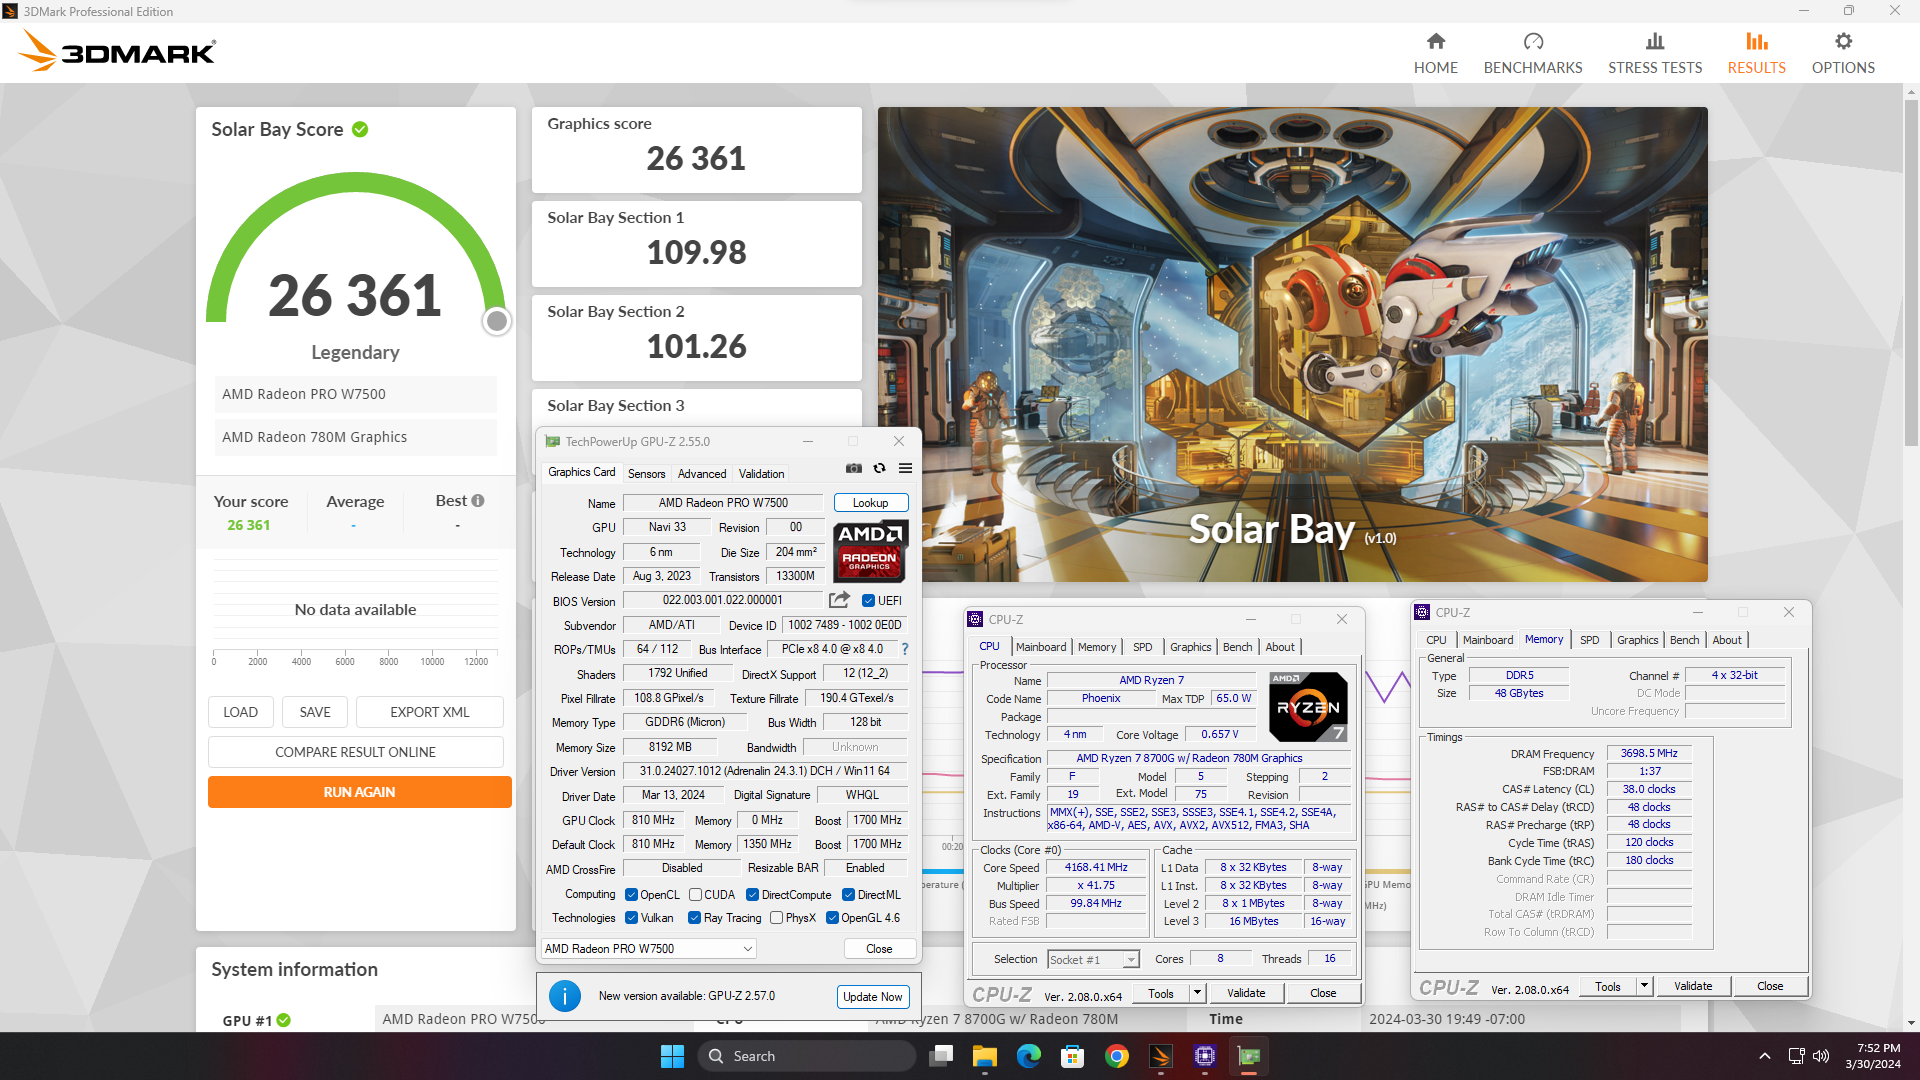Open the RESULTS section
The image size is (1920, 1080).
1756,53
